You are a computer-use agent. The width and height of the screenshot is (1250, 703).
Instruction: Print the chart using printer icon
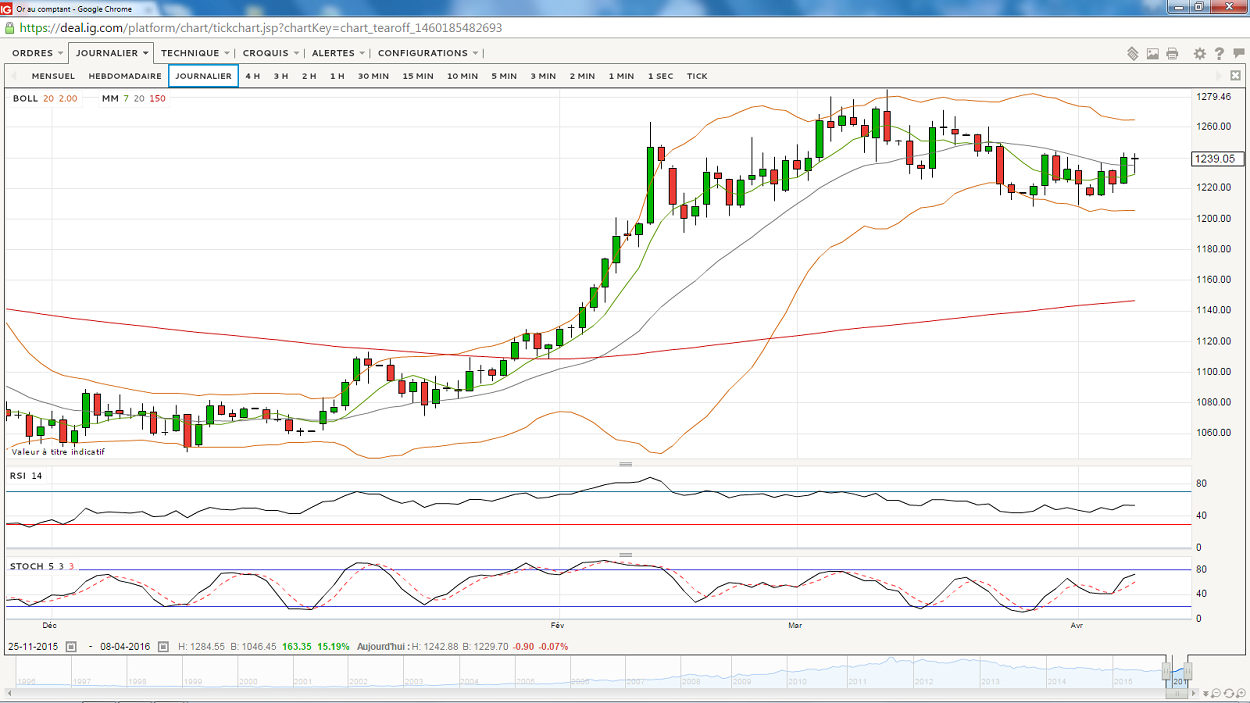(1172, 54)
